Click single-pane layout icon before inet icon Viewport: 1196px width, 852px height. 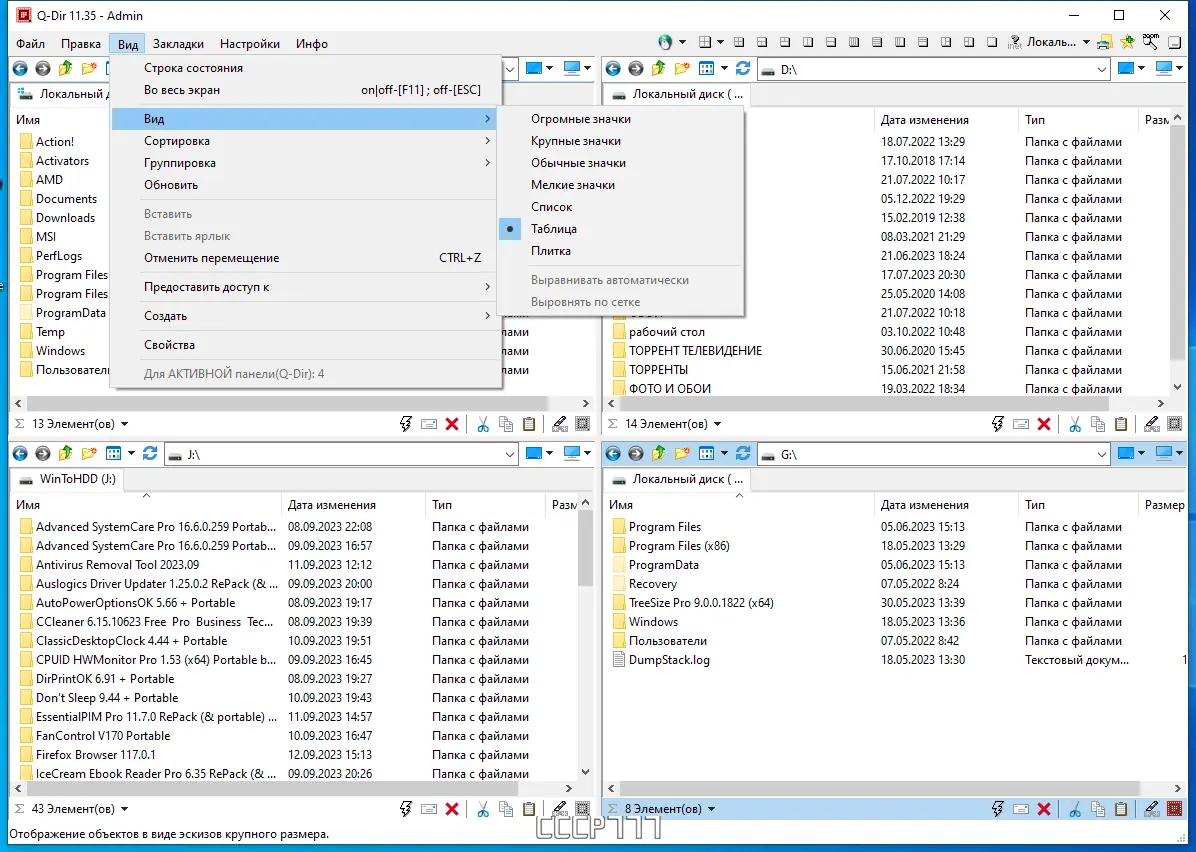992,42
